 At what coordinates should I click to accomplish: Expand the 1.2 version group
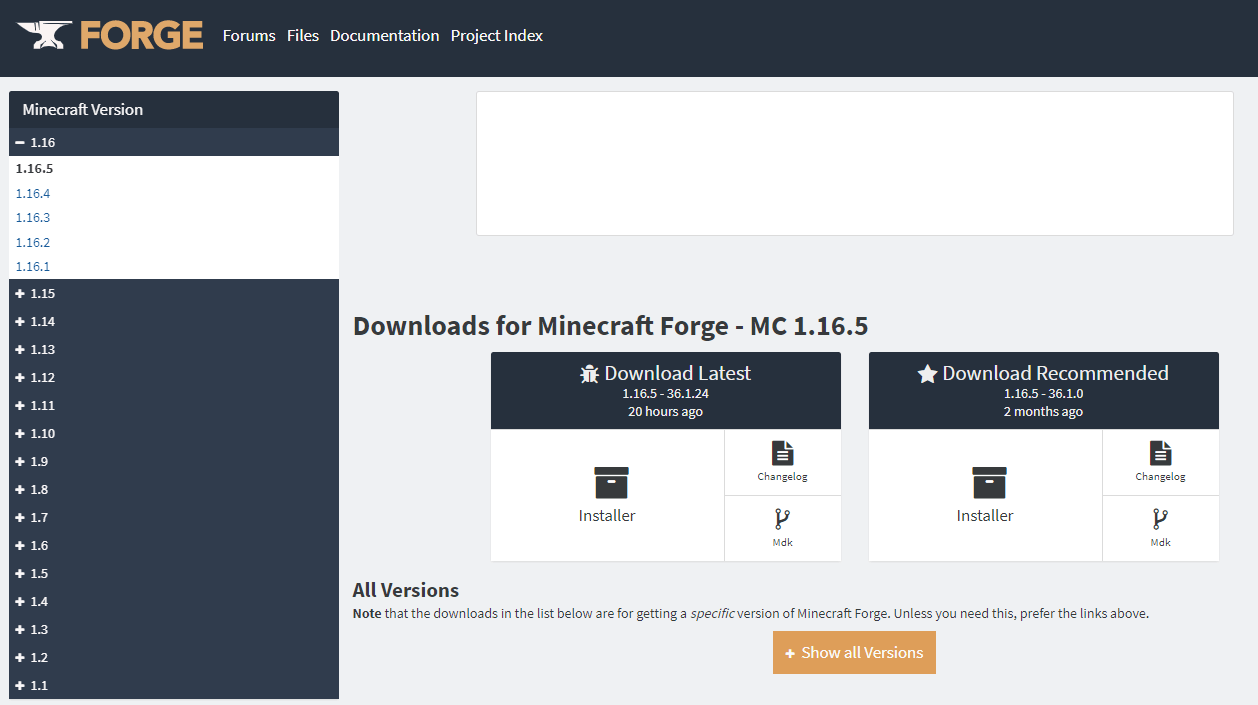[174, 658]
